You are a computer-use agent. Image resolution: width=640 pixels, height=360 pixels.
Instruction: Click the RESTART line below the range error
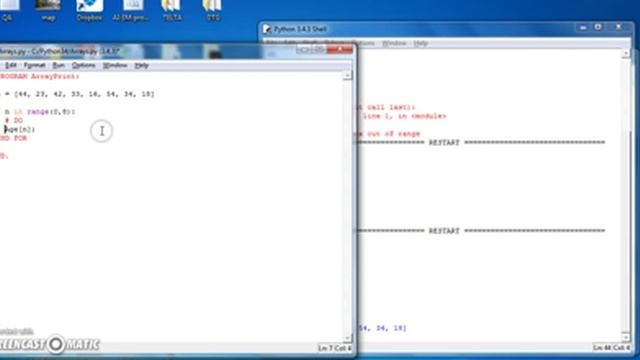point(482,142)
